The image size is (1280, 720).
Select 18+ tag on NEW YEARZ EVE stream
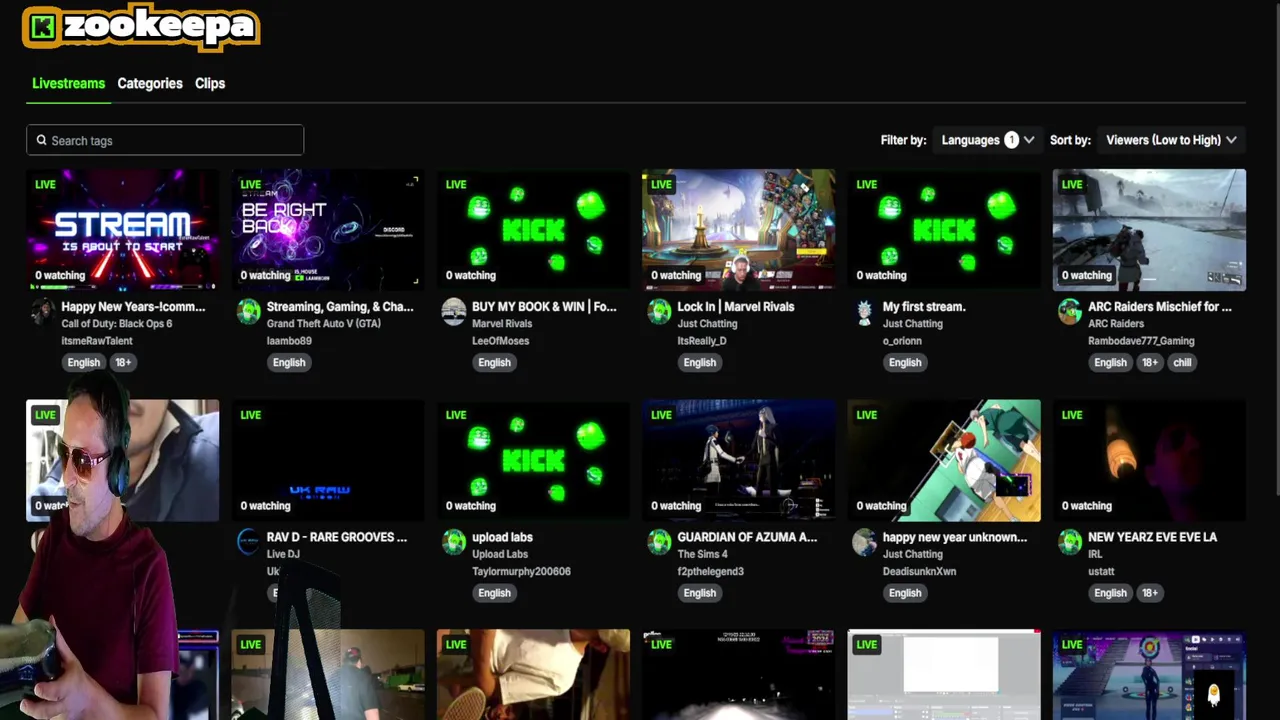coord(1150,593)
